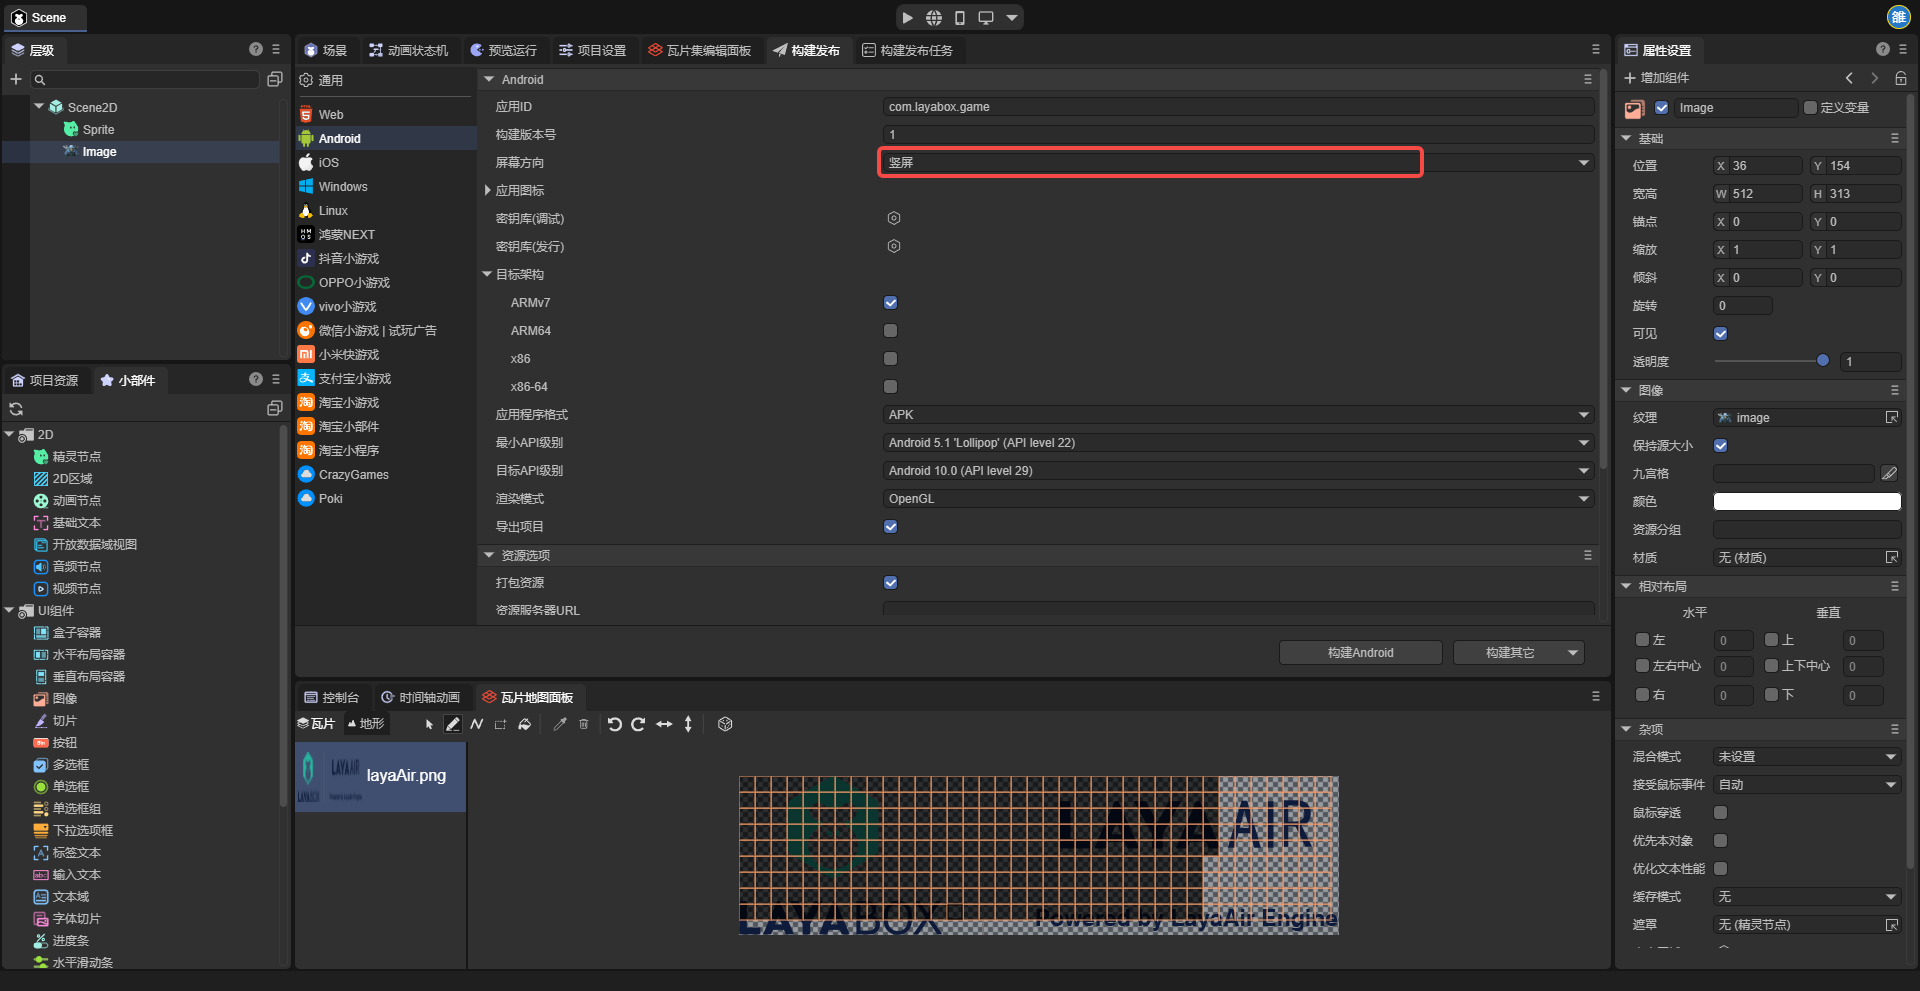Flip tile horizontally with double-arrow icon
The image size is (1920, 991).
click(664, 724)
